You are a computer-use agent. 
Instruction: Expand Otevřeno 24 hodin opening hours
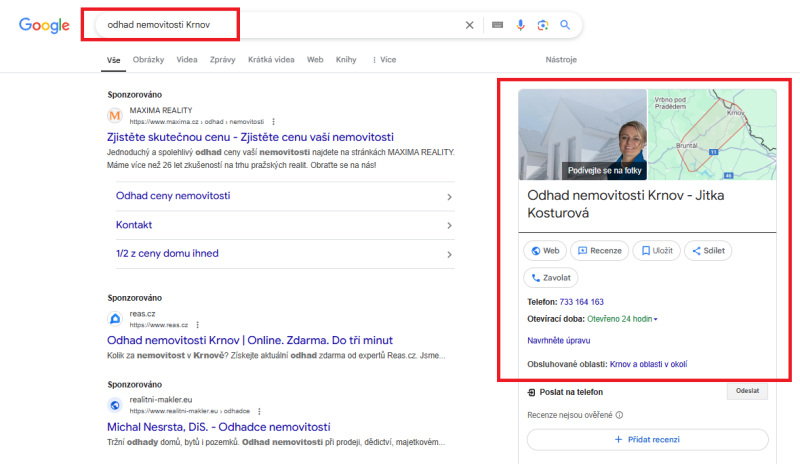[622, 319]
